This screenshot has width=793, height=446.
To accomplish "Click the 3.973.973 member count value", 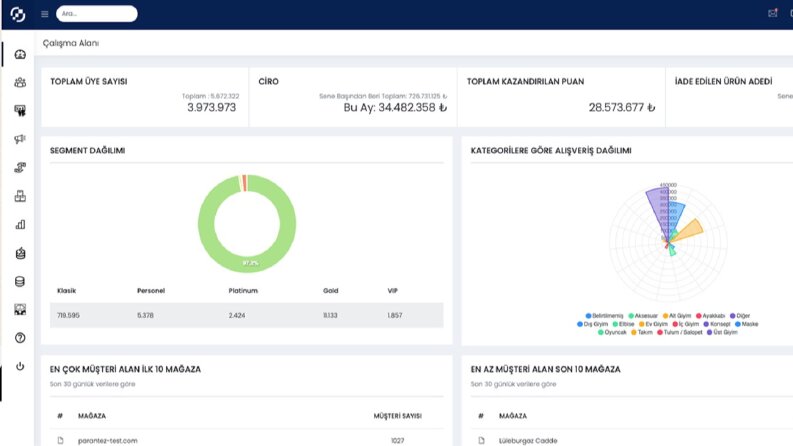I will pyautogui.click(x=211, y=107).
